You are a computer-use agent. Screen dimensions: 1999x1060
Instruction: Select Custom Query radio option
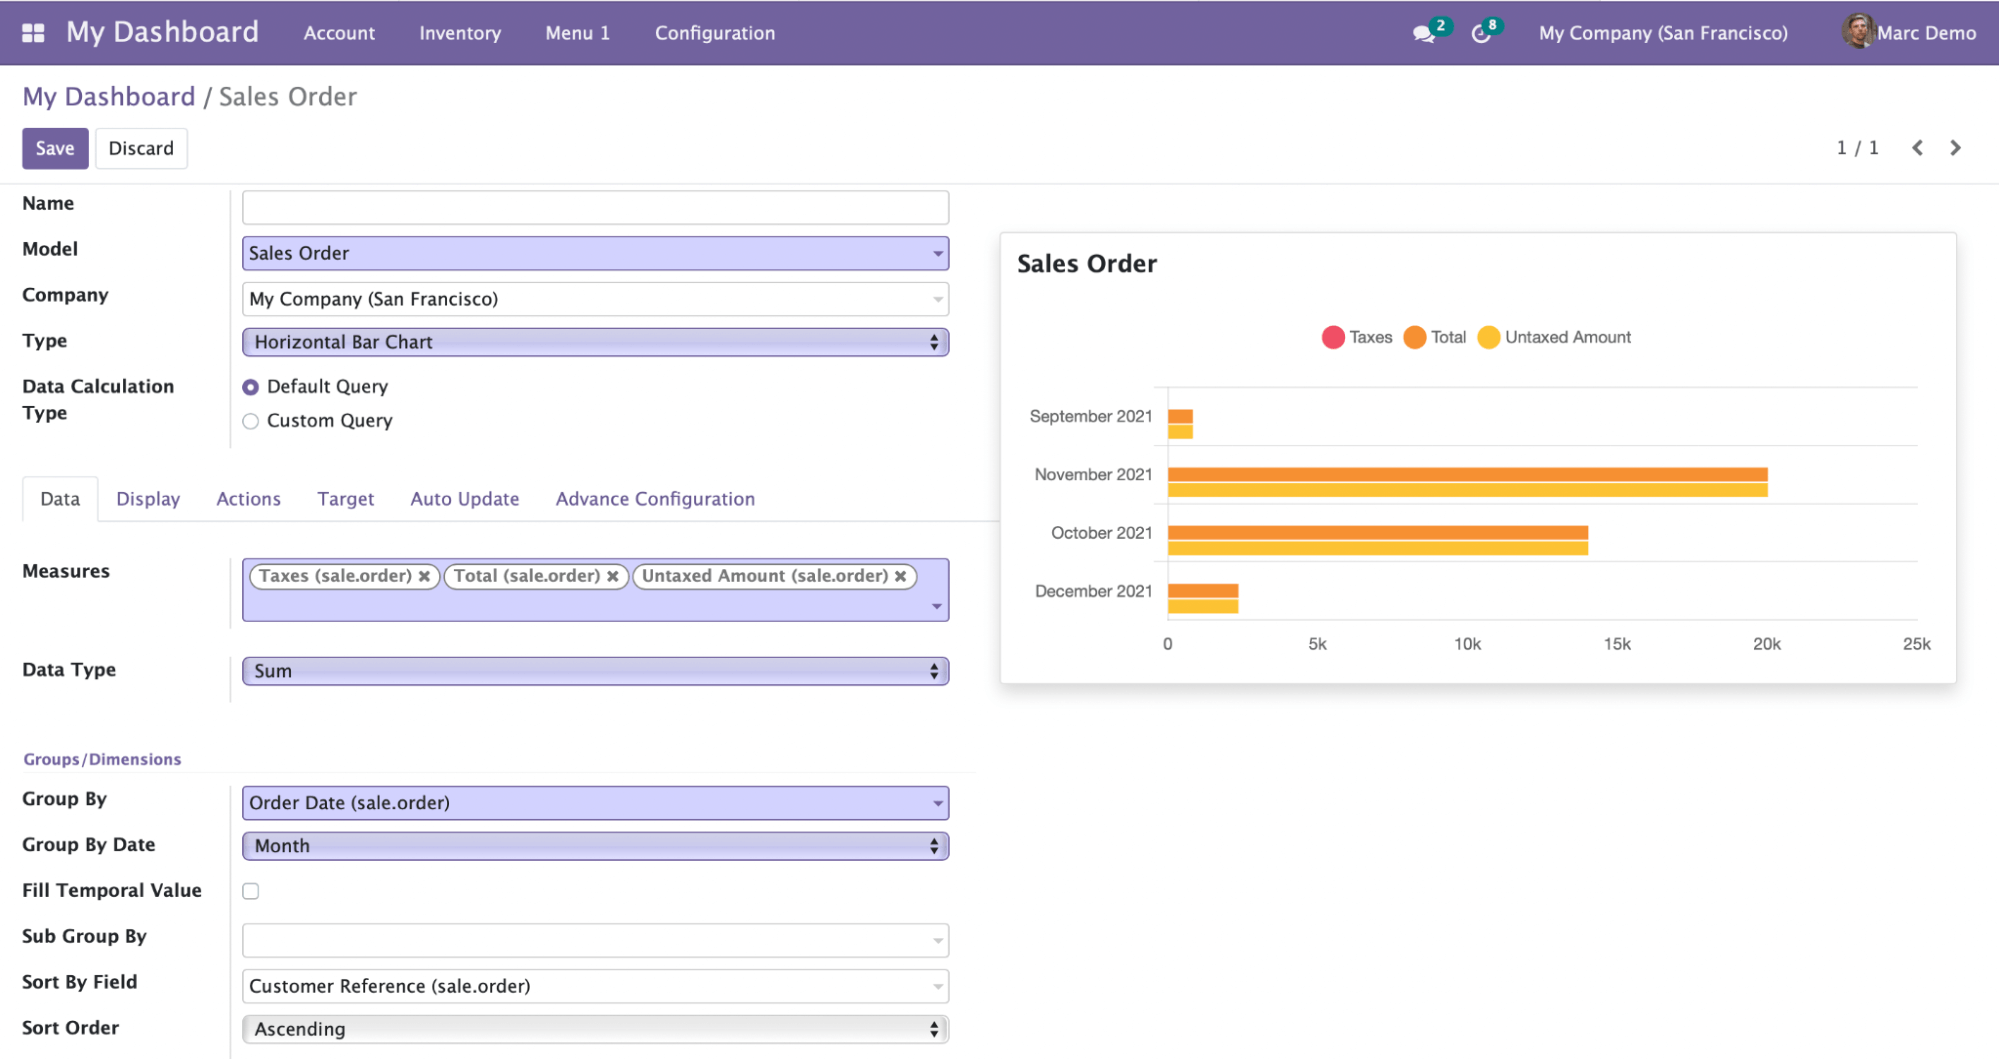(x=251, y=421)
